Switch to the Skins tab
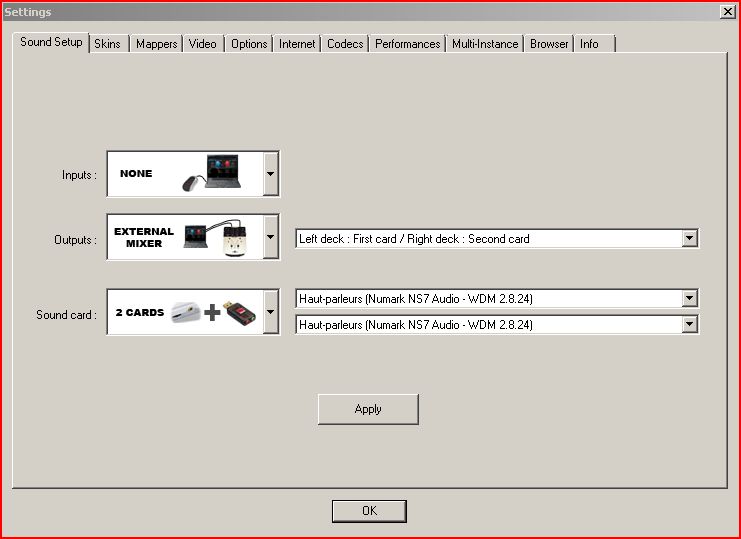741x539 pixels. [x=107, y=44]
